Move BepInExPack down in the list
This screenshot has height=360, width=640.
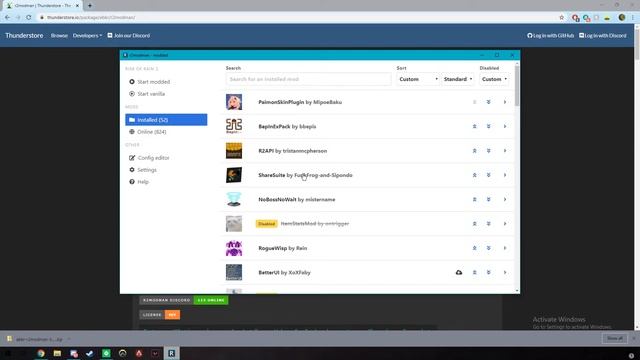click(x=488, y=127)
